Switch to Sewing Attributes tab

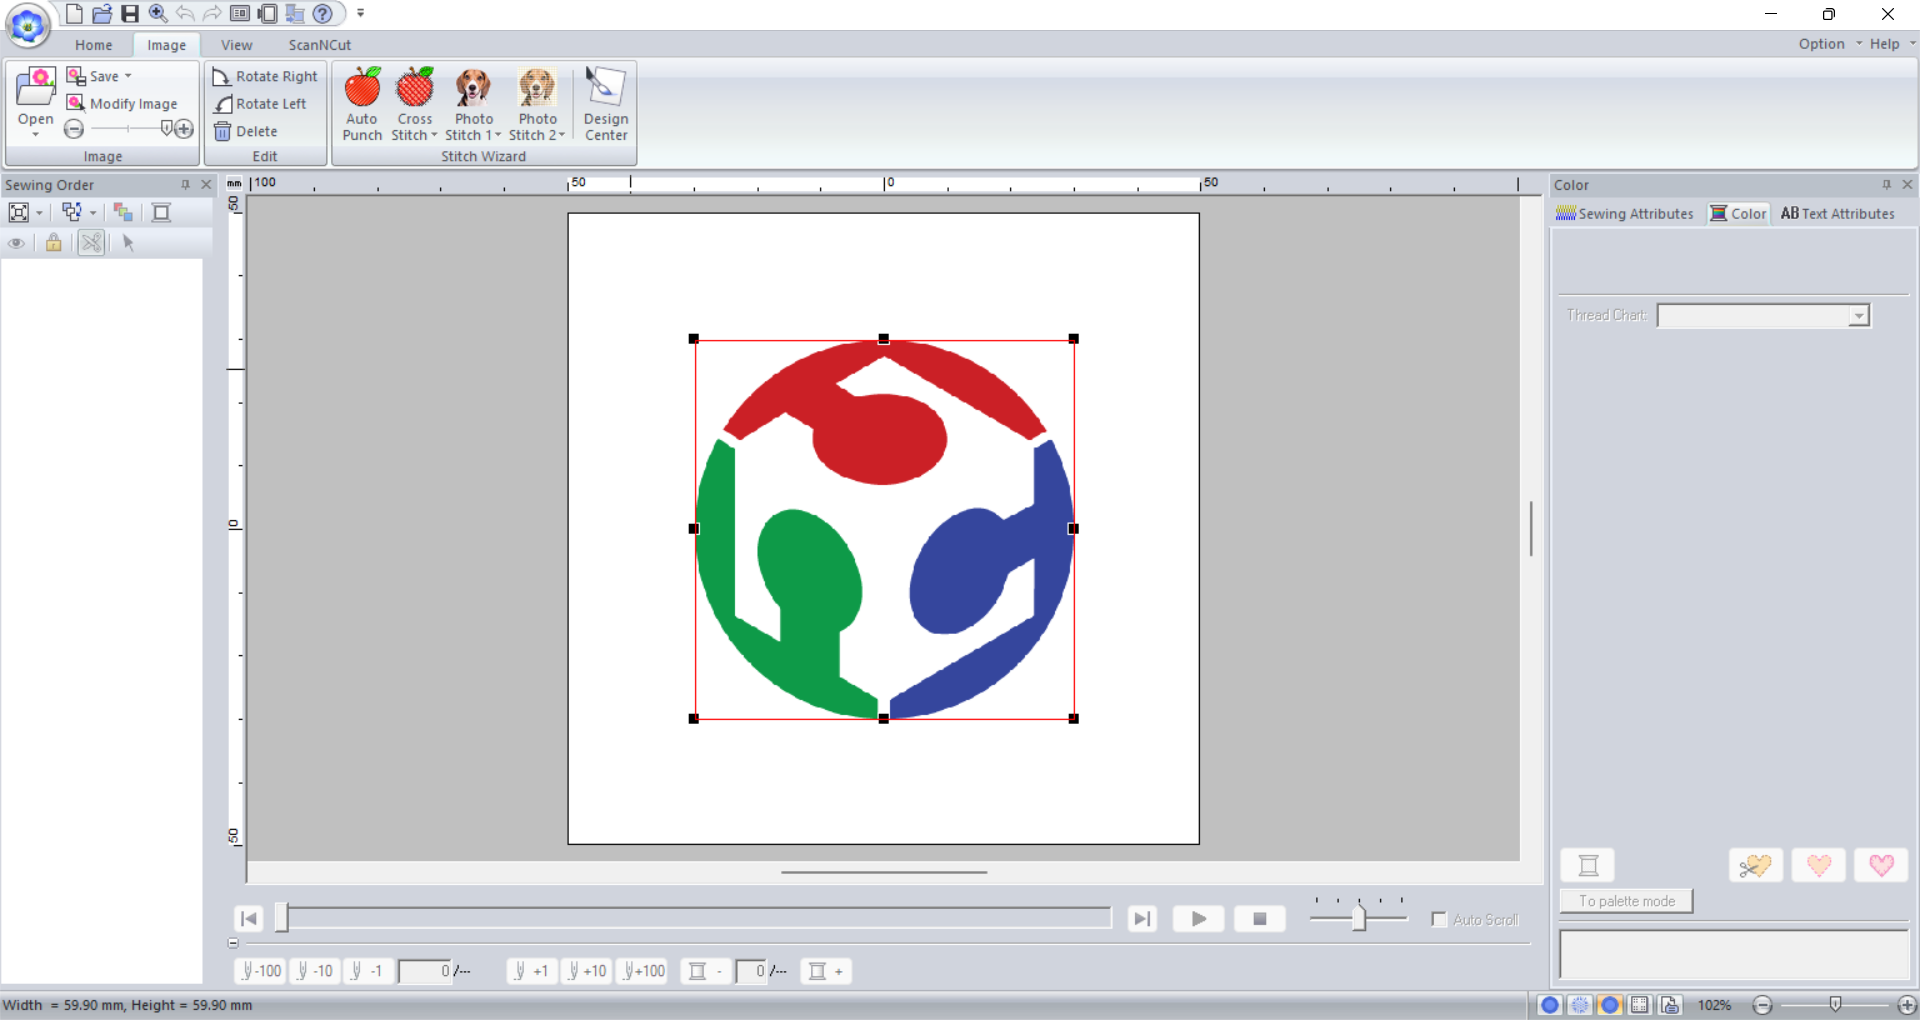coord(1625,214)
